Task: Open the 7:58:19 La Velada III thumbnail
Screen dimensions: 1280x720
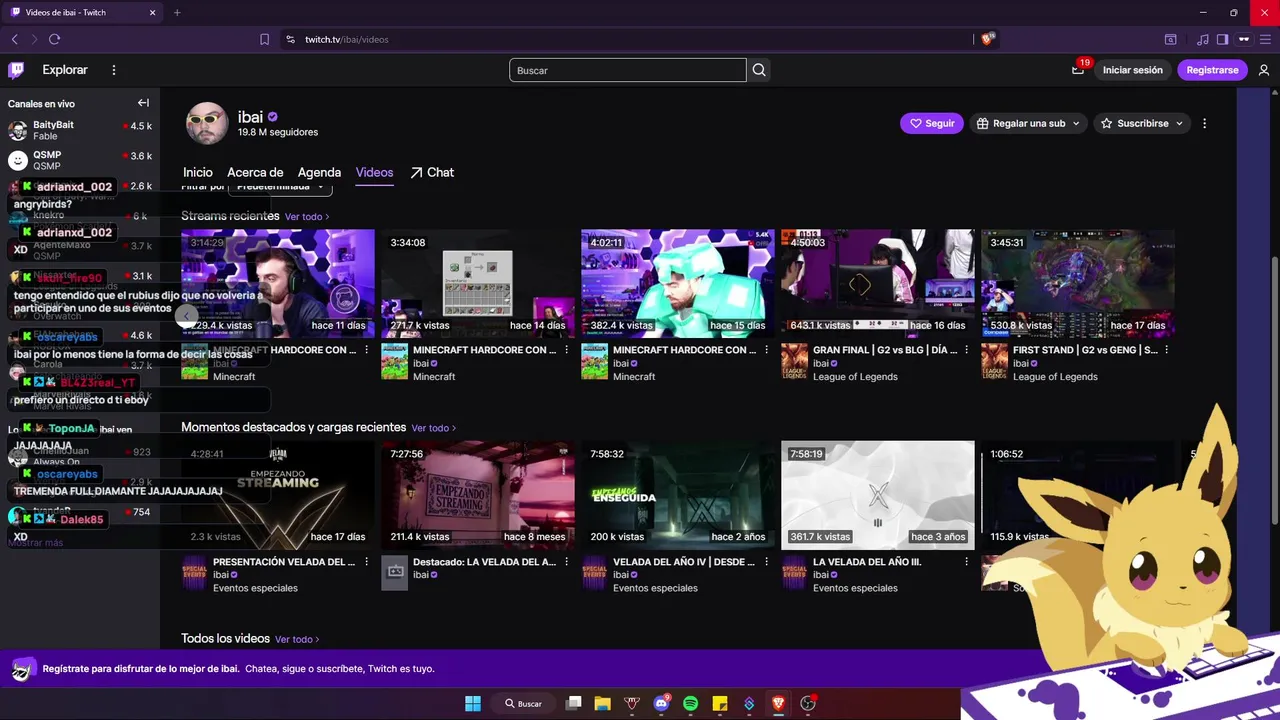Action: coord(878,495)
